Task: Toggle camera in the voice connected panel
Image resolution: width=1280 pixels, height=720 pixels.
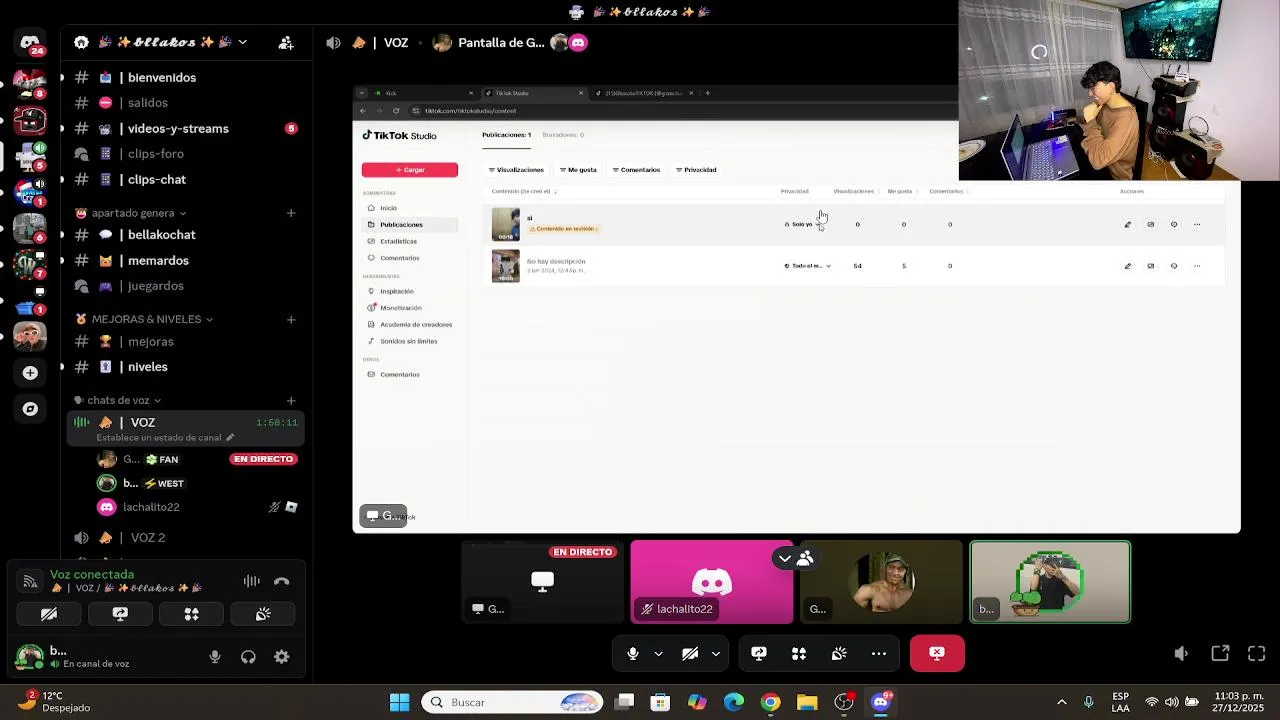Action: pos(48,614)
